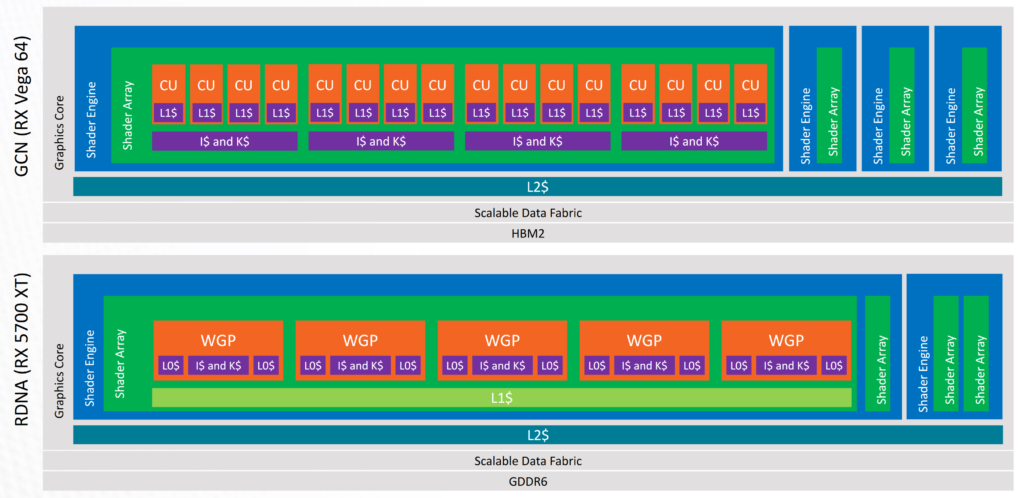Click the Graphics Core label of the RDNA diagram
1024x498 pixels.
(x=59, y=381)
